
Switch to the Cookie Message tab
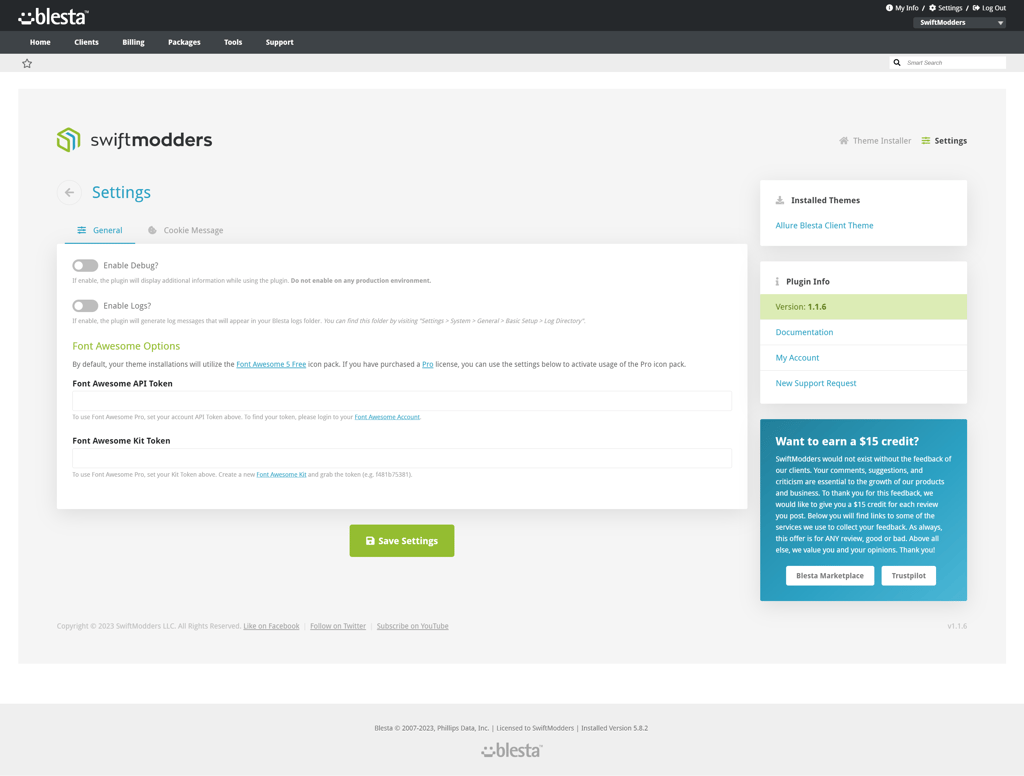[x=185, y=230]
